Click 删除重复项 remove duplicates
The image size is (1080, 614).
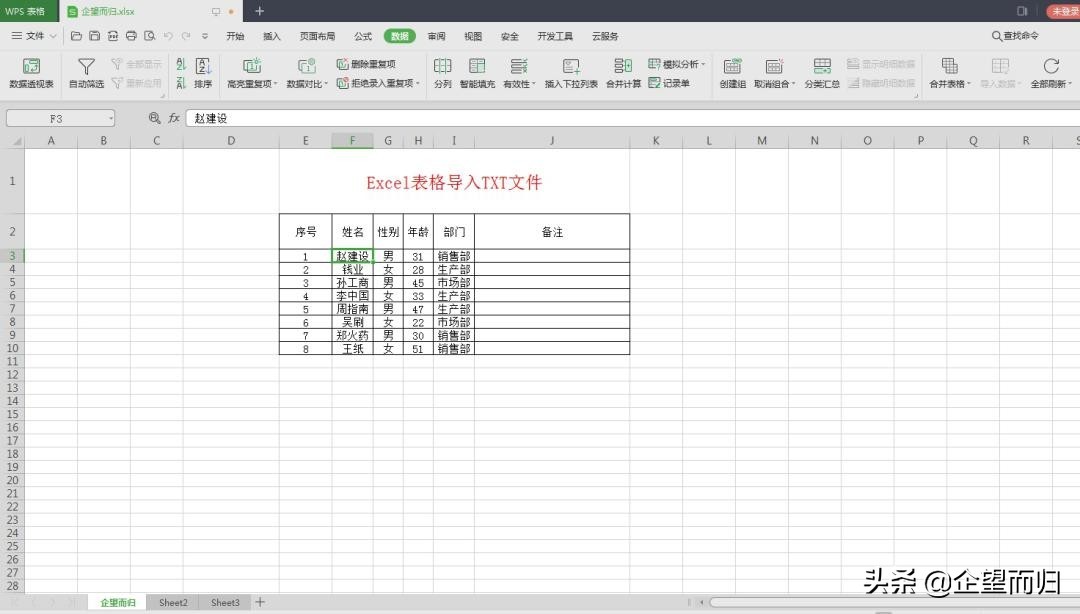tap(366, 64)
